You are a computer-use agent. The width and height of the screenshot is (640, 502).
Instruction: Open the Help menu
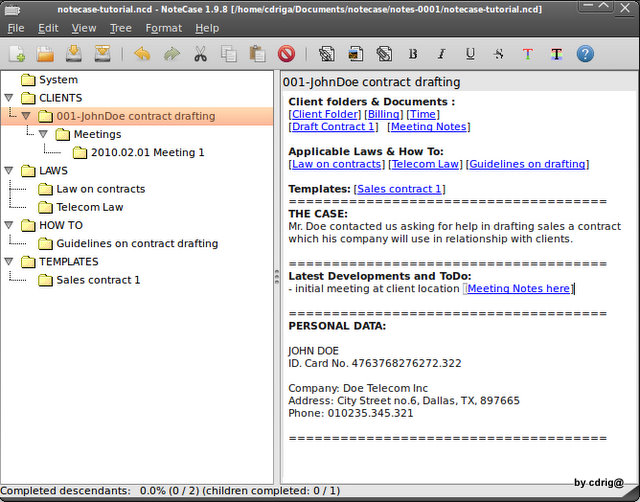tap(207, 28)
